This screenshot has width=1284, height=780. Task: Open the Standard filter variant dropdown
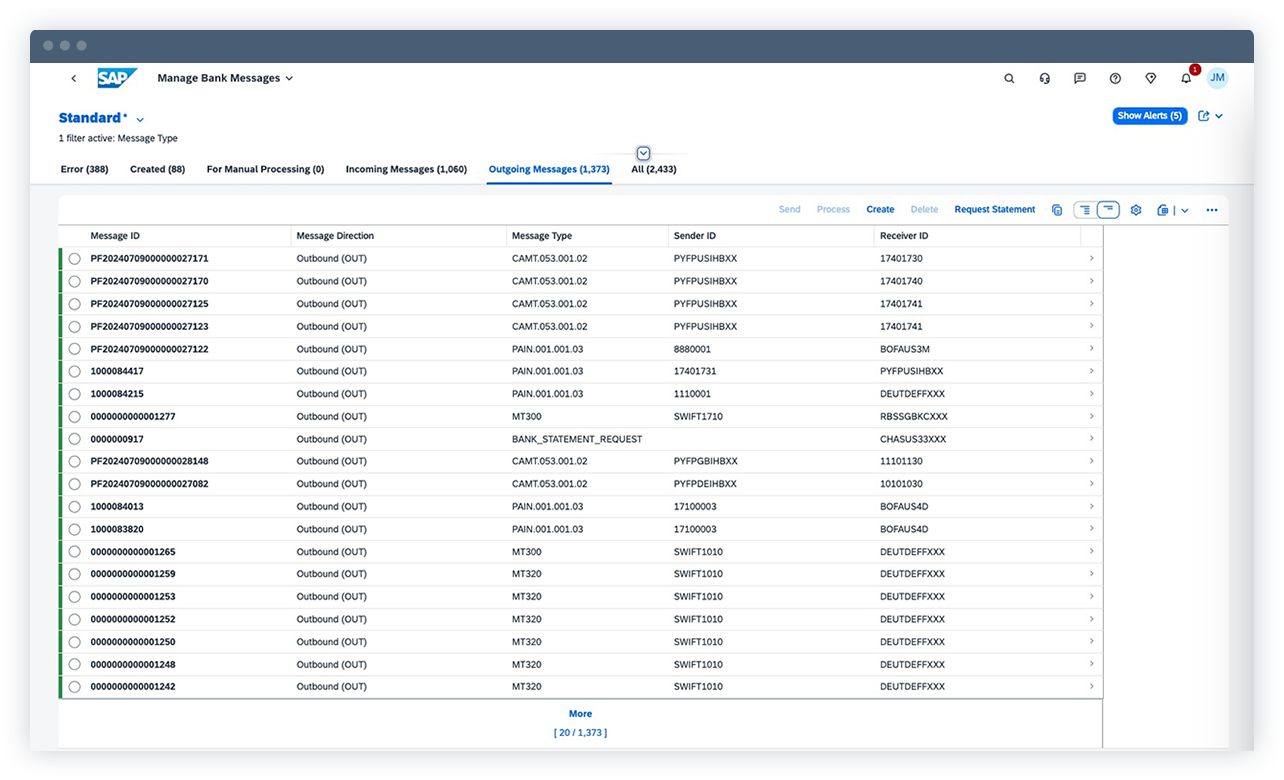[x=139, y=117]
